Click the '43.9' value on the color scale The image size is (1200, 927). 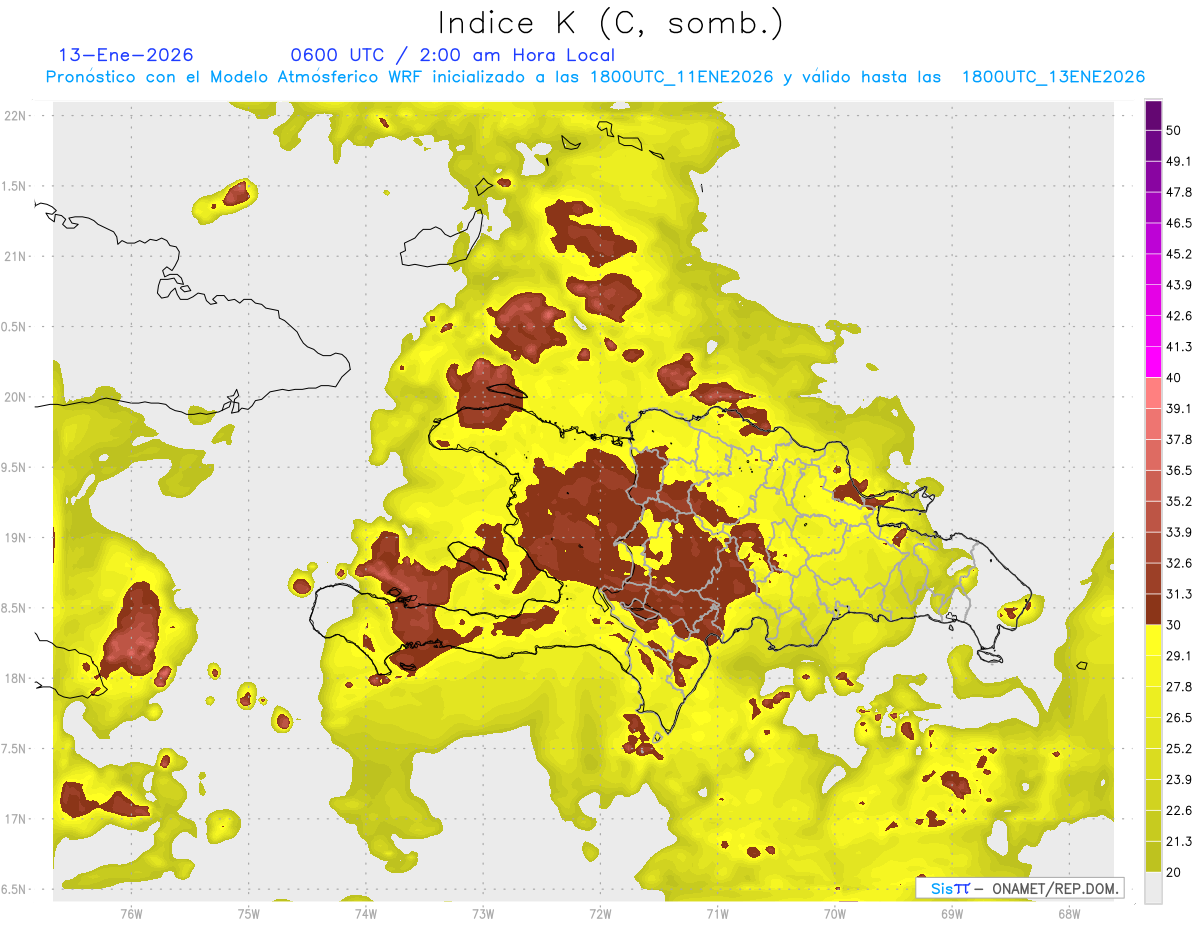click(x=1179, y=285)
